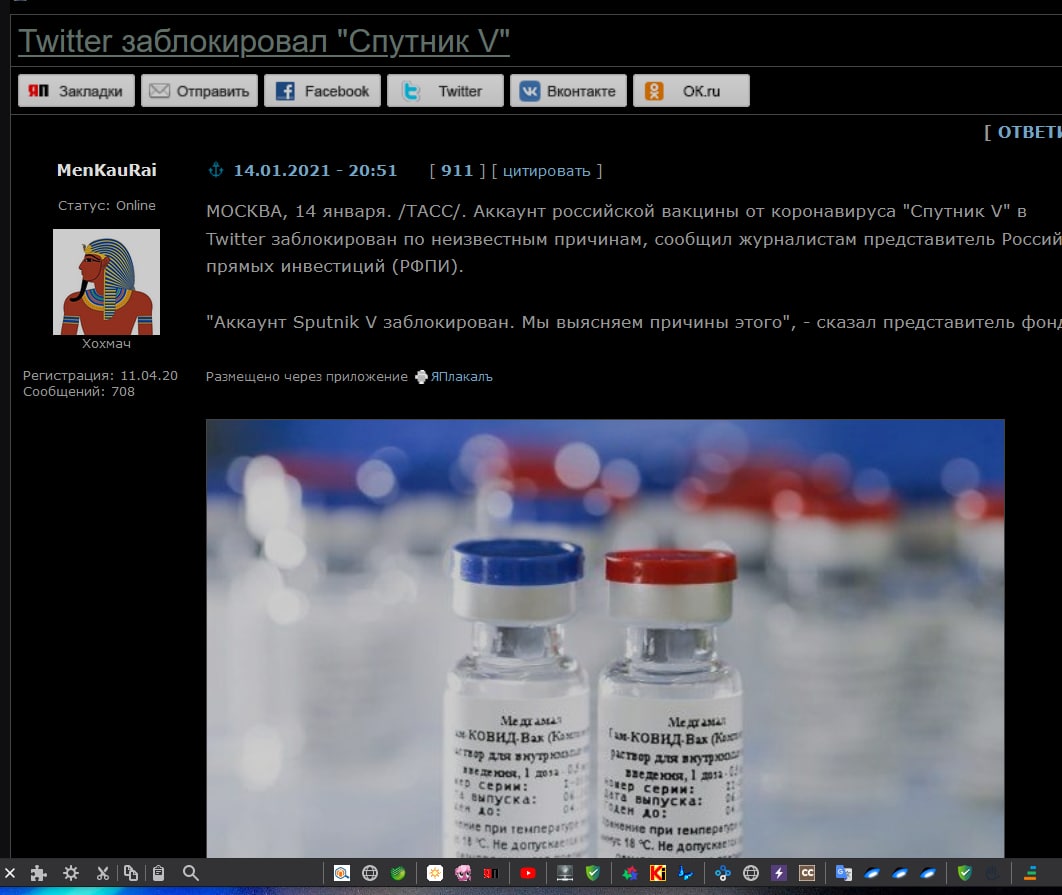Click the Регистрация: 11.04.20 text
1062x895 pixels.
pos(100,375)
